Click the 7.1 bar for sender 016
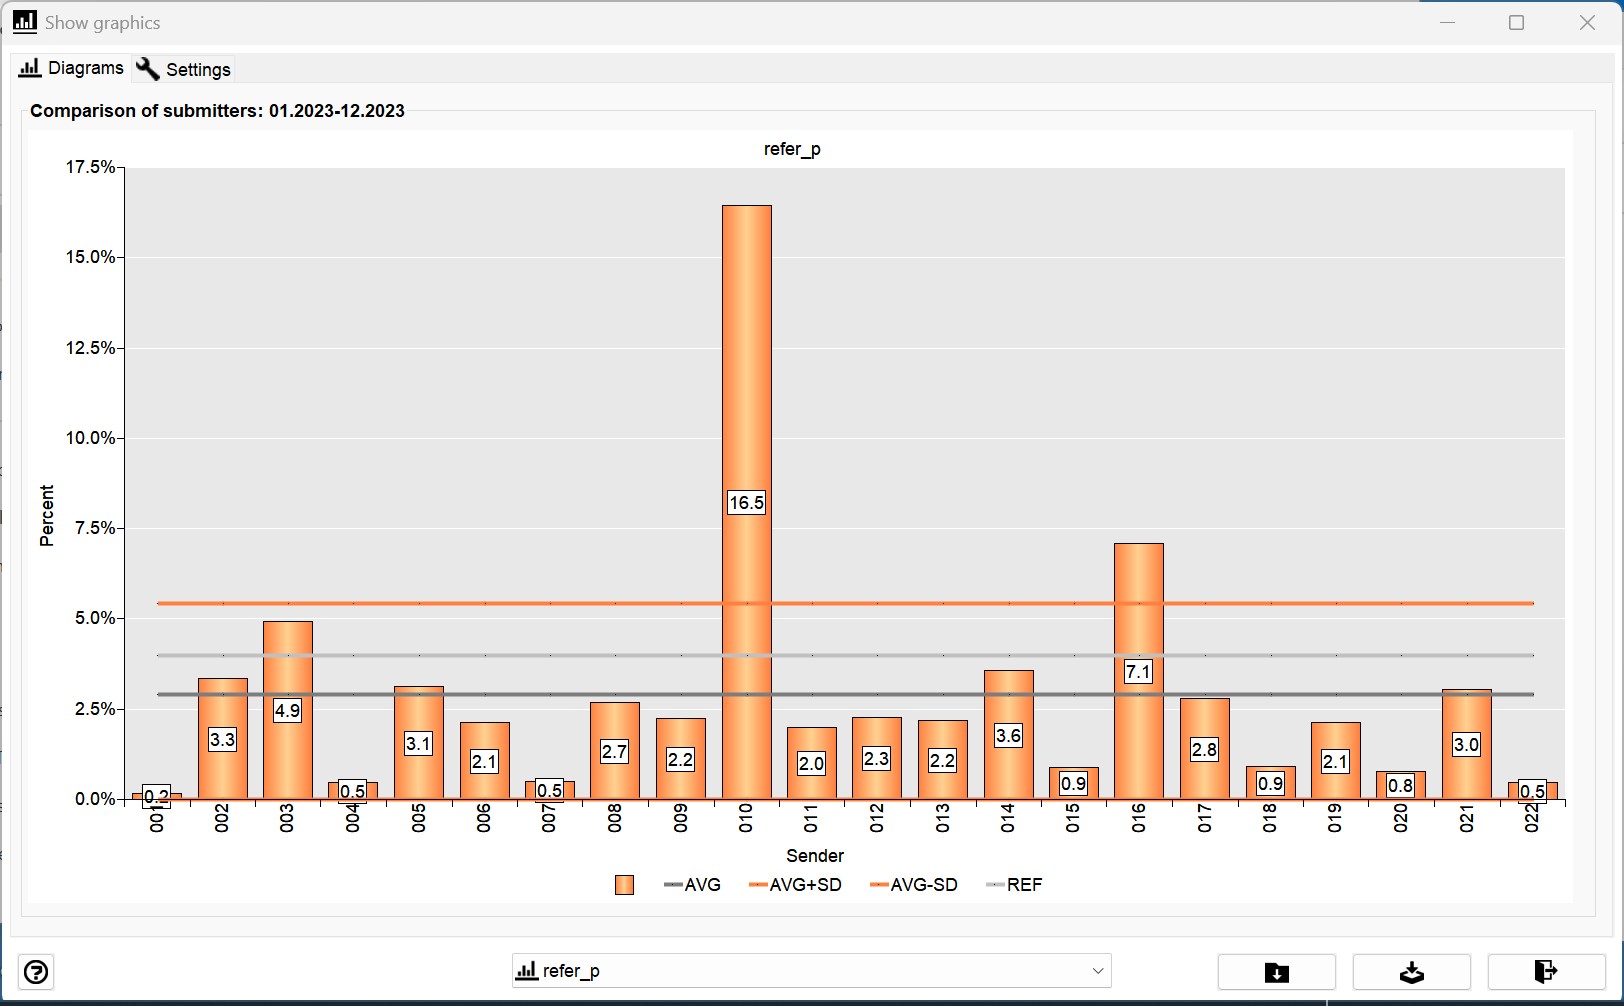The image size is (1624, 1006). point(1139,671)
